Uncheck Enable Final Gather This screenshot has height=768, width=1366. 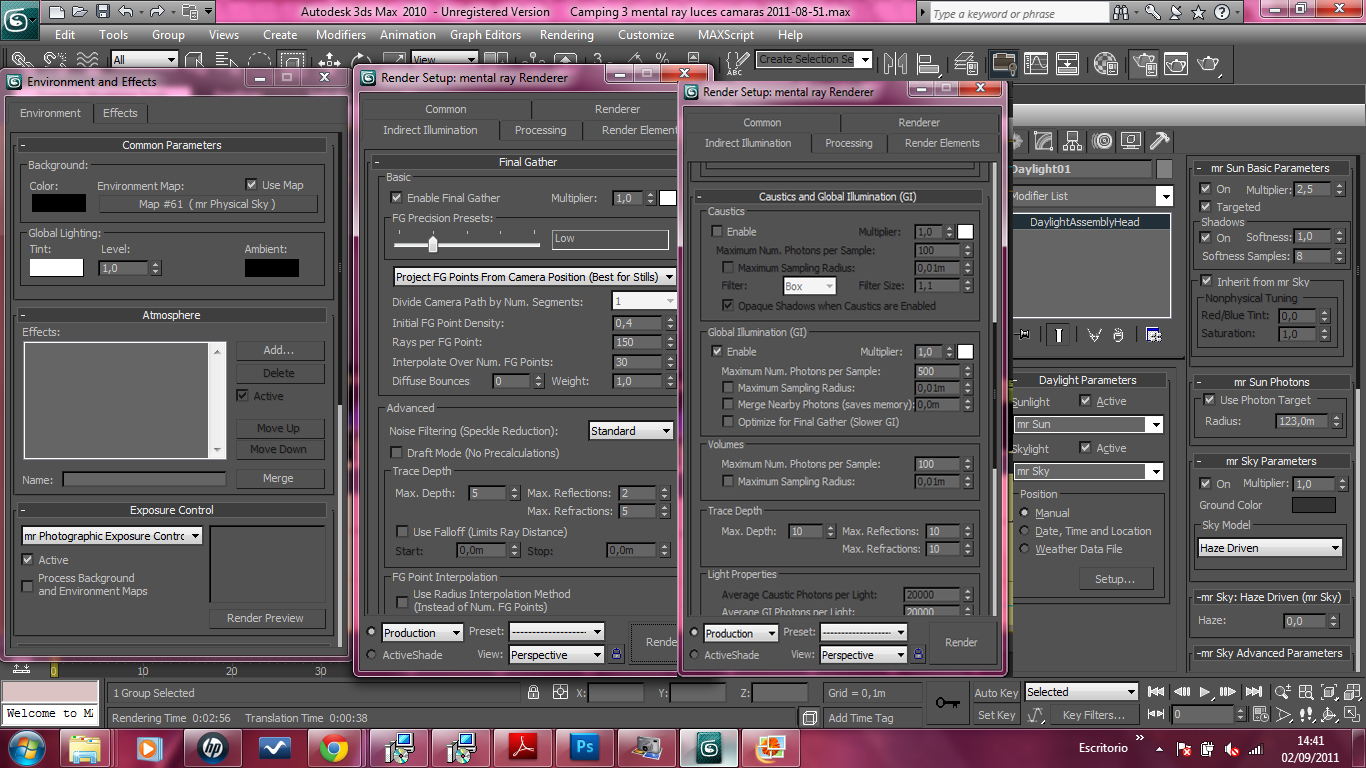click(x=397, y=198)
